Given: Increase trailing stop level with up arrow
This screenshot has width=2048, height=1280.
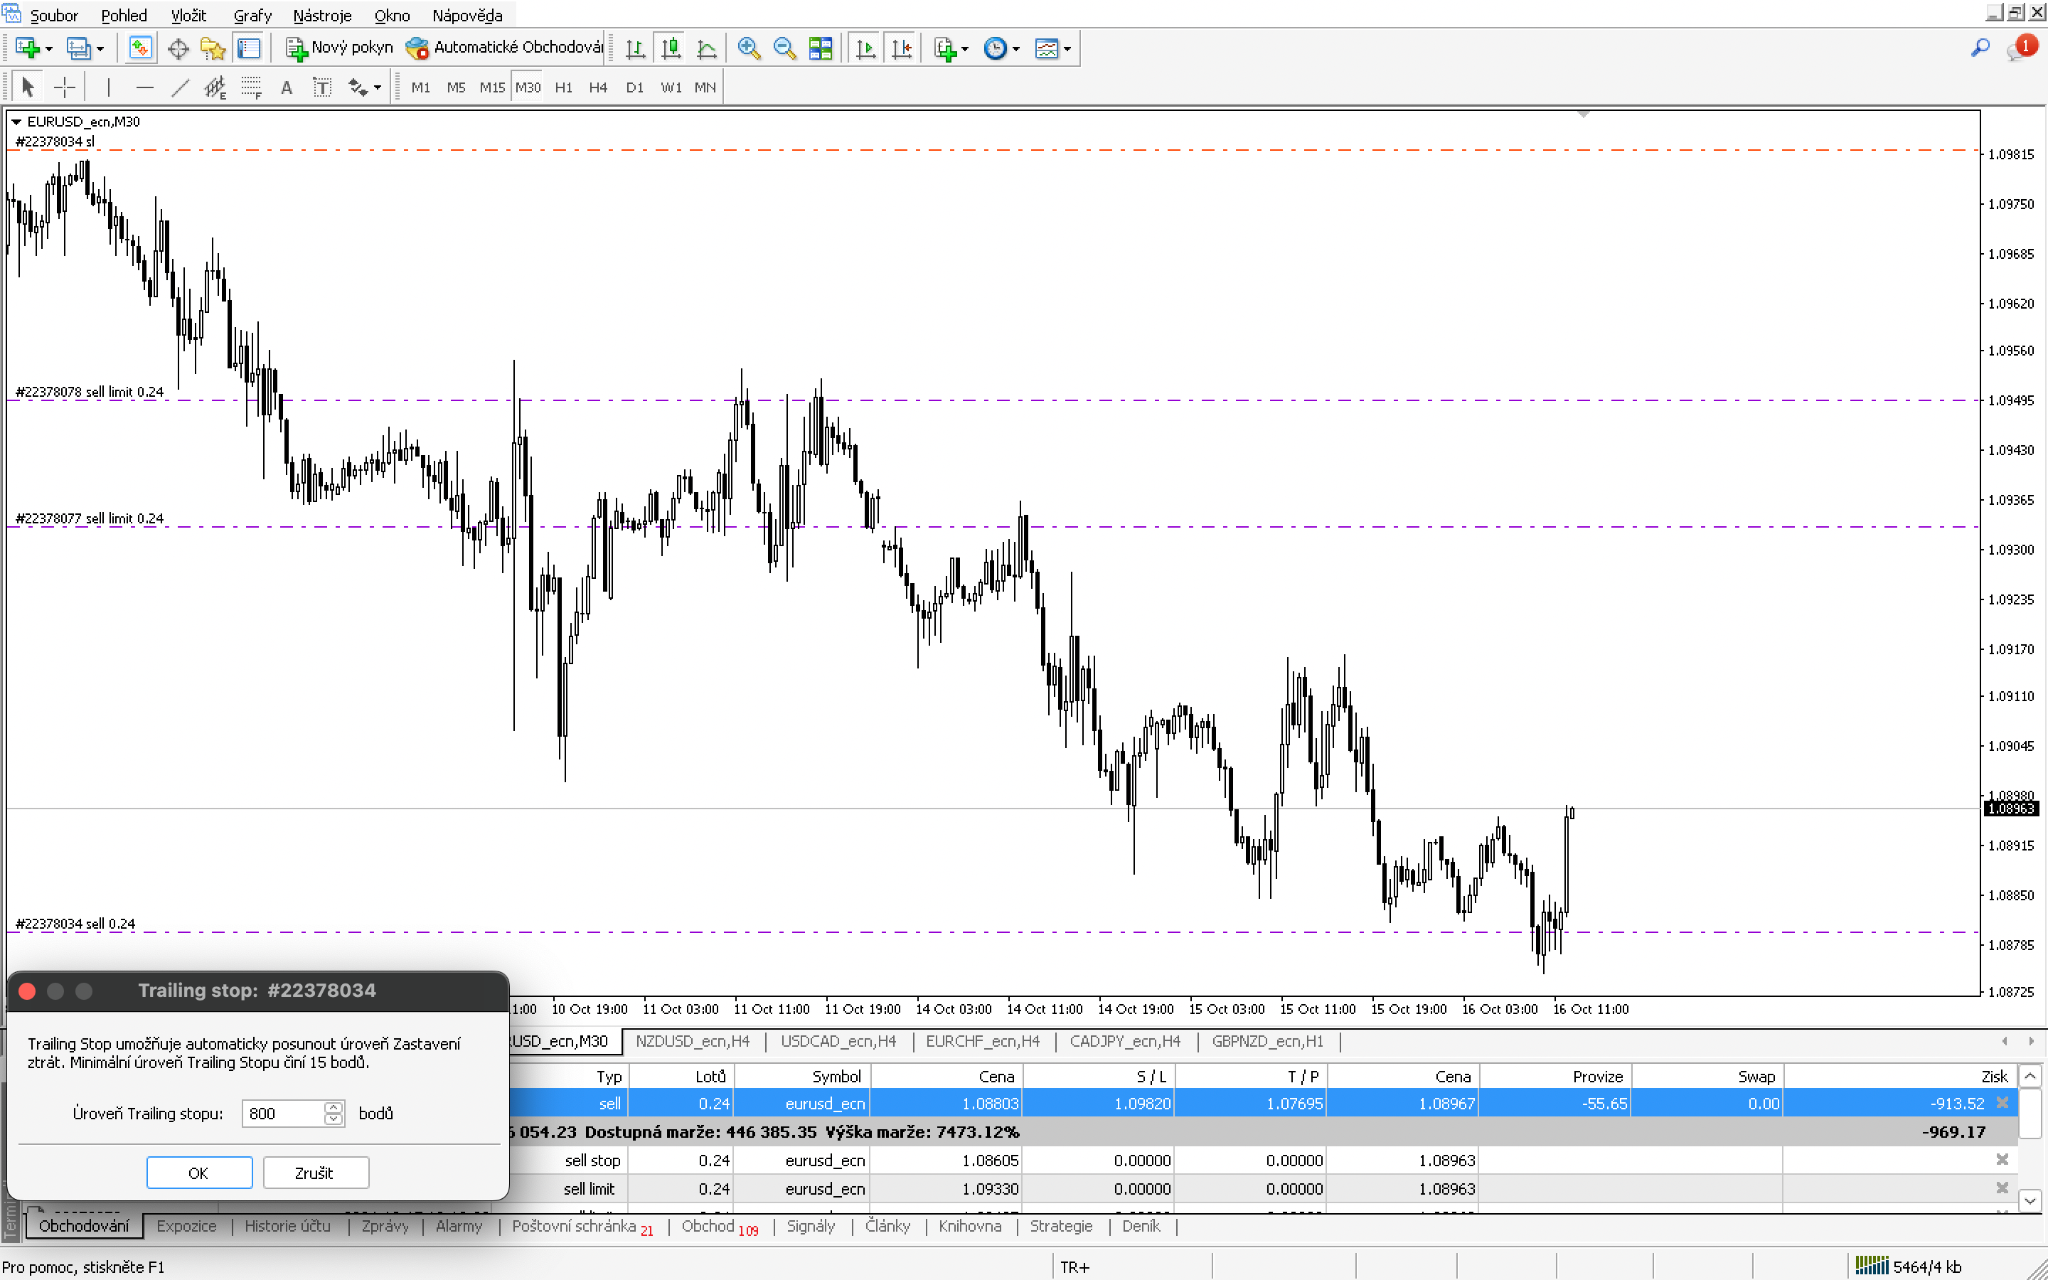Looking at the screenshot, I should click(333, 1107).
